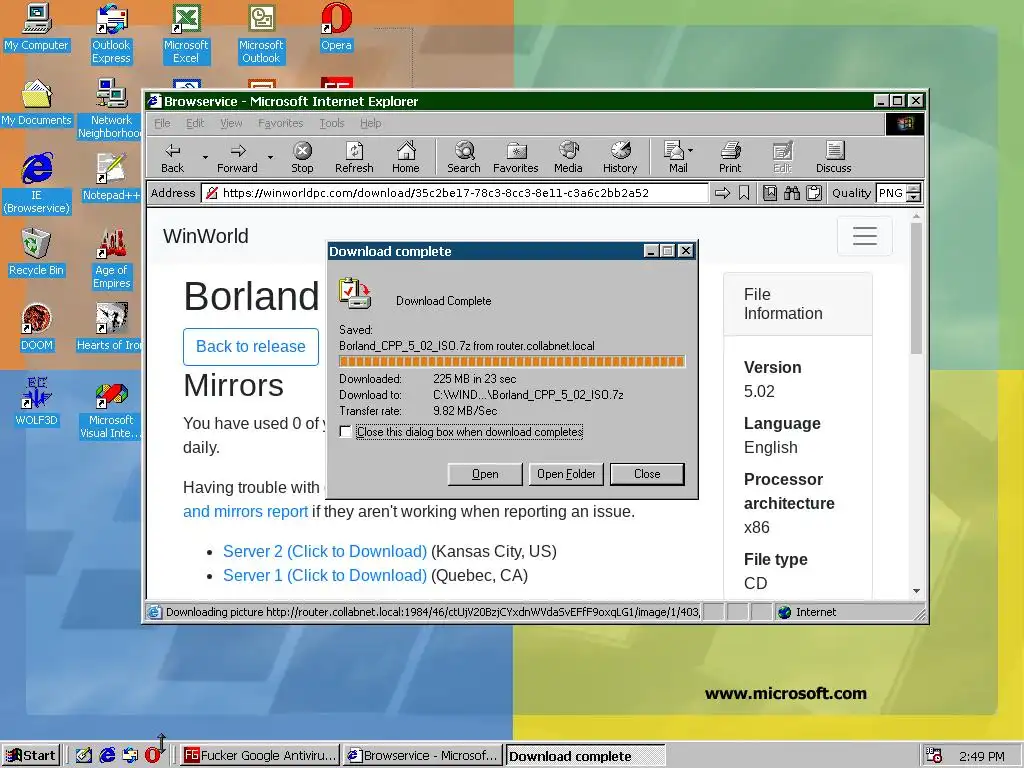
Task: Open the Mail button dropdown arrow
Action: point(690,150)
